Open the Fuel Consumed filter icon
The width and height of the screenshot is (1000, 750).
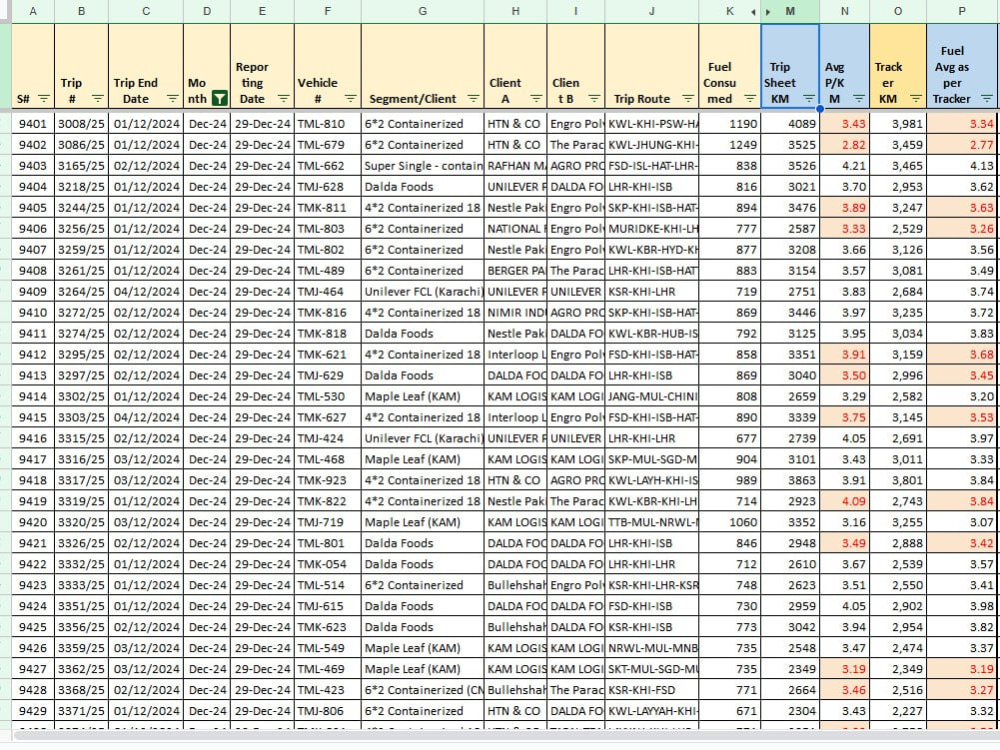pos(750,99)
